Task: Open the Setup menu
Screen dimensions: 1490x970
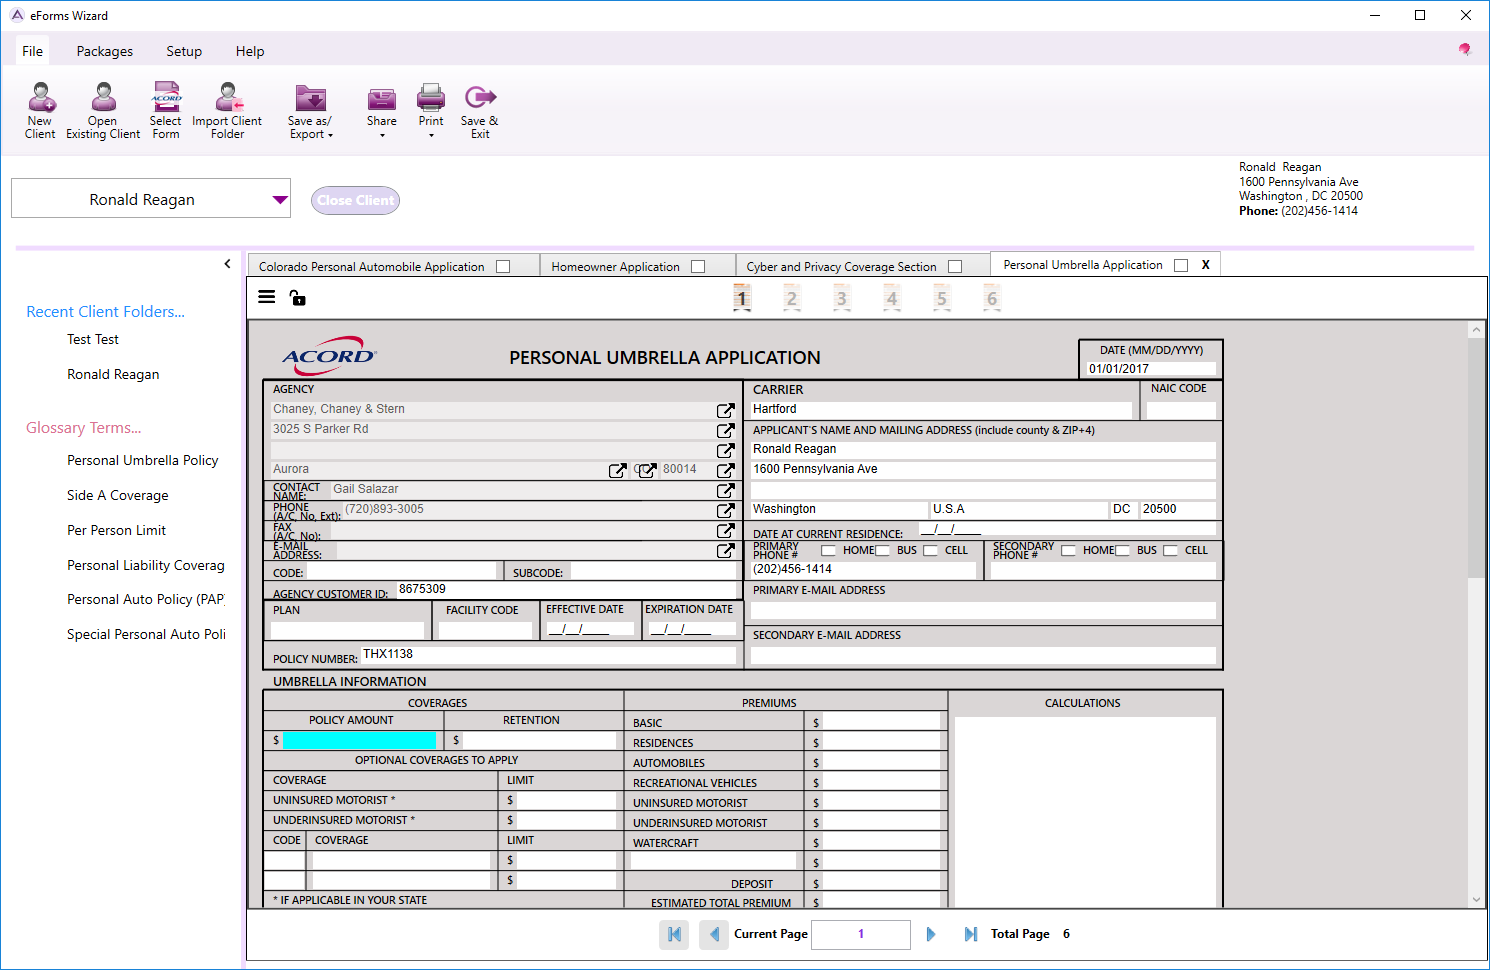Action: (x=184, y=51)
